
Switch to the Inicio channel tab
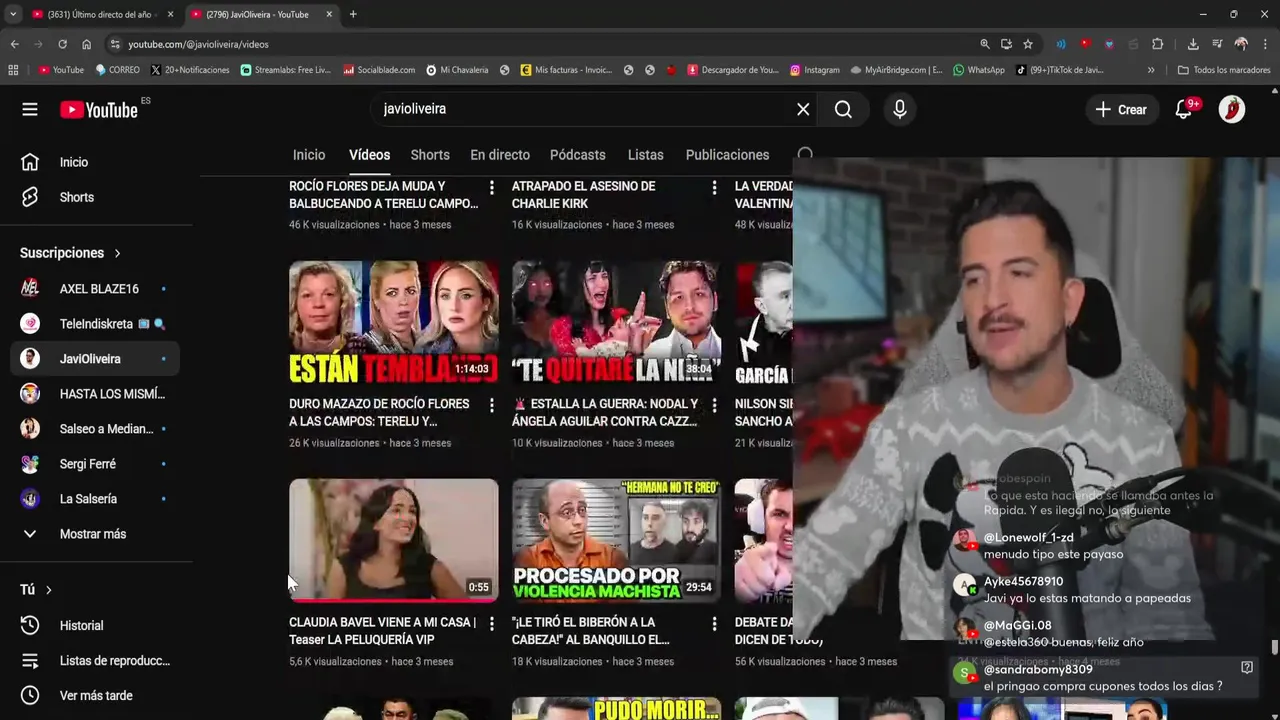[309, 155]
